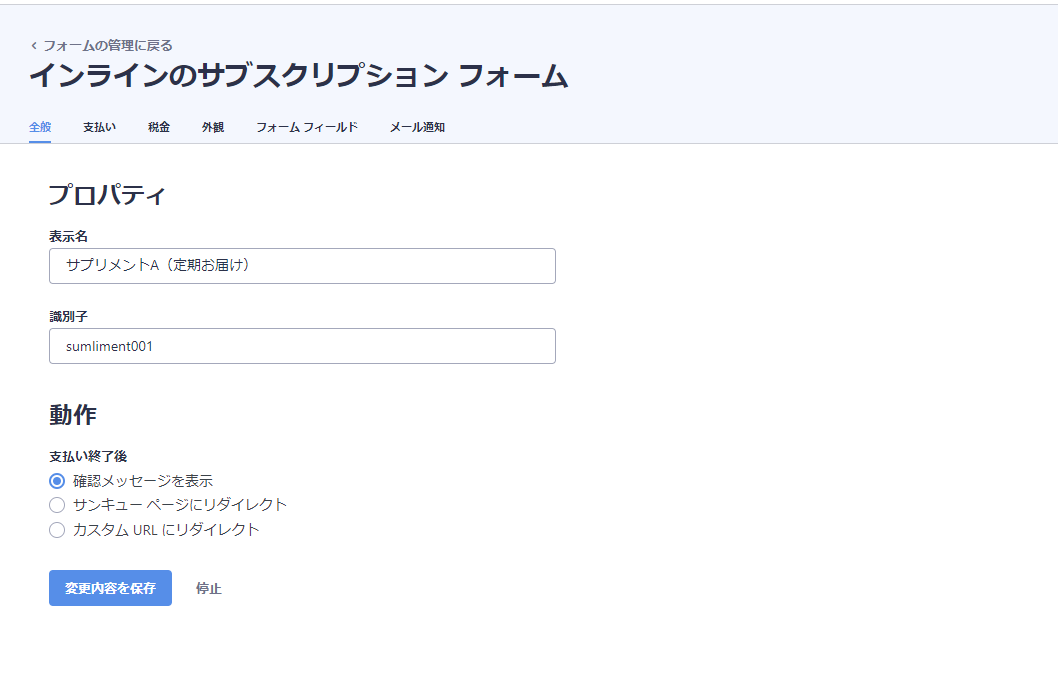Open the メール通知 tab
This screenshot has width=1058, height=677.
click(x=417, y=127)
